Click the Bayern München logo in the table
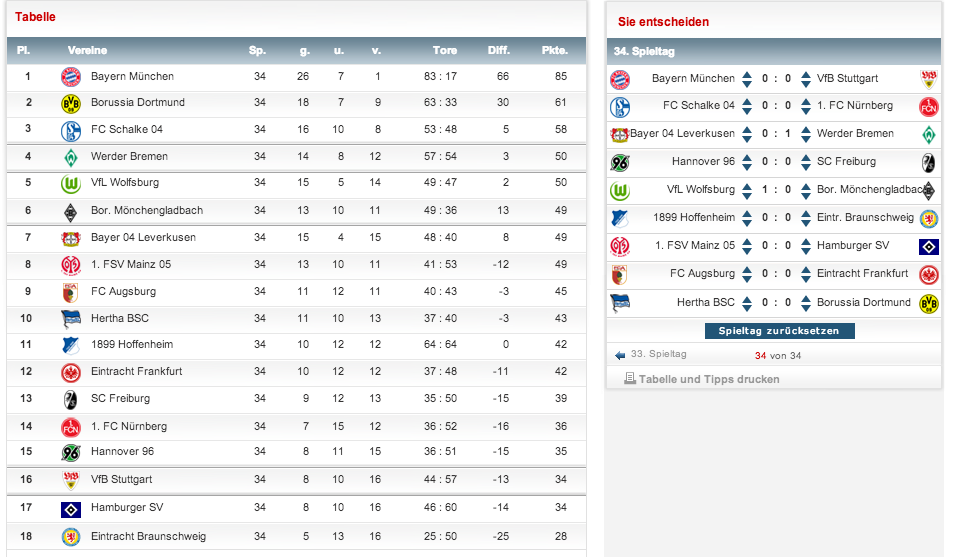This screenshot has width=953, height=557. (x=71, y=77)
